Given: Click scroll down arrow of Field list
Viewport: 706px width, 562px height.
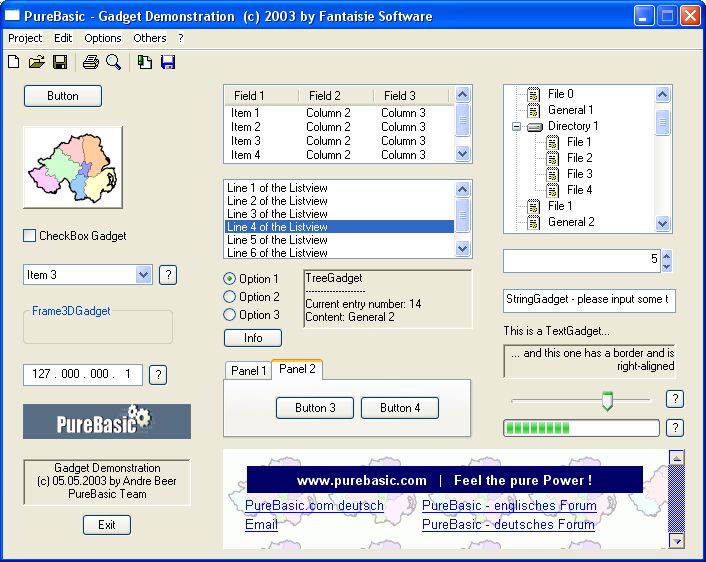Looking at the screenshot, I should (x=462, y=154).
